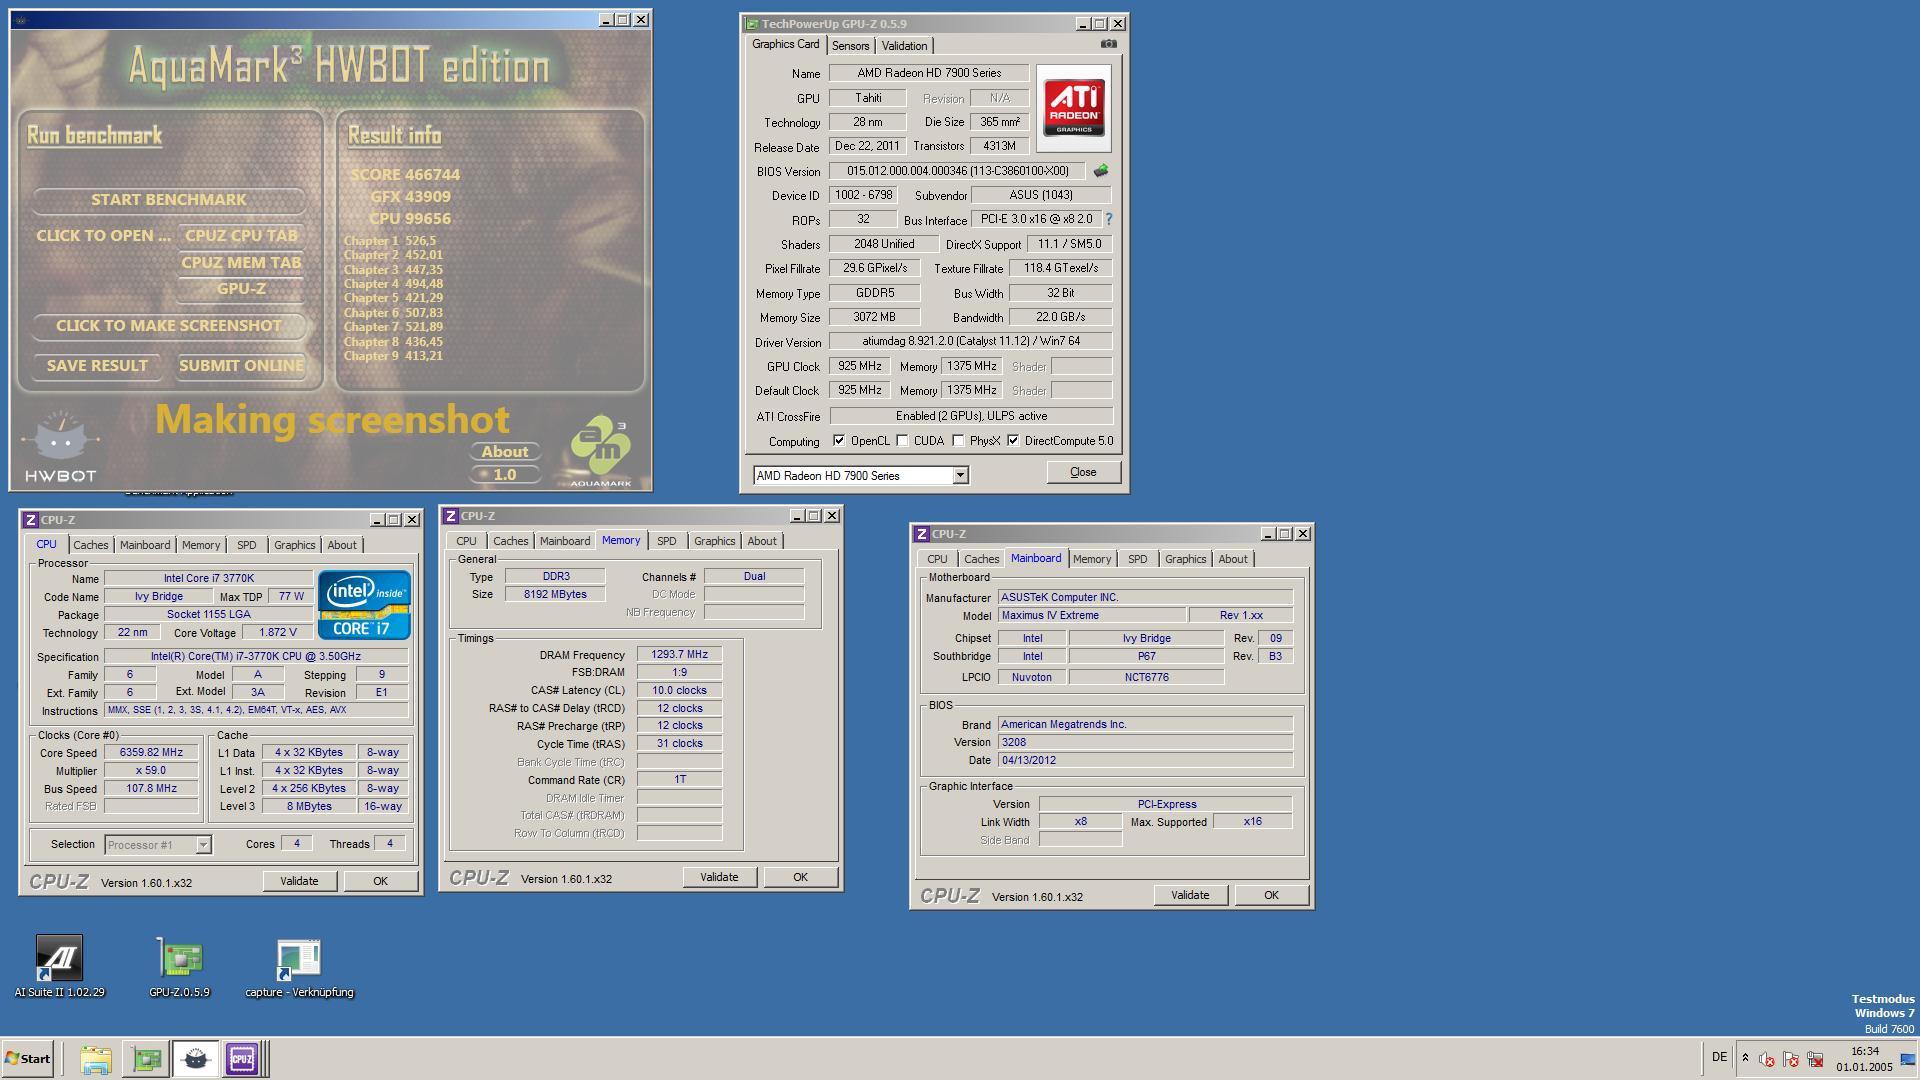Click Validate in CPU-Z Mainboard window
1920x1080 pixels.
(x=1190, y=895)
